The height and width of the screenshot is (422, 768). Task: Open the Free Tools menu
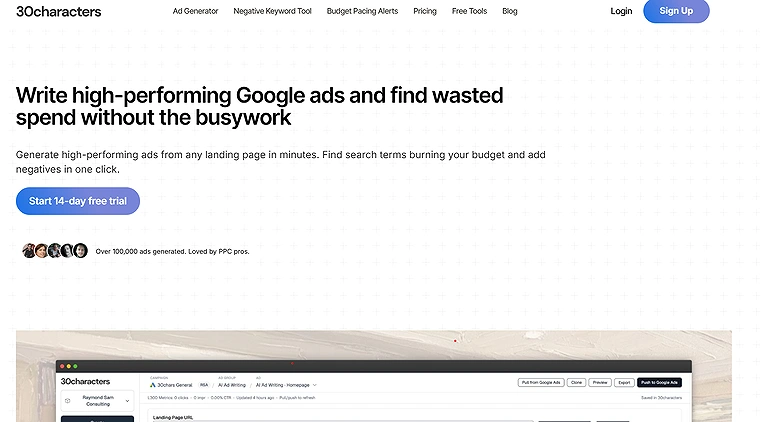tap(469, 11)
